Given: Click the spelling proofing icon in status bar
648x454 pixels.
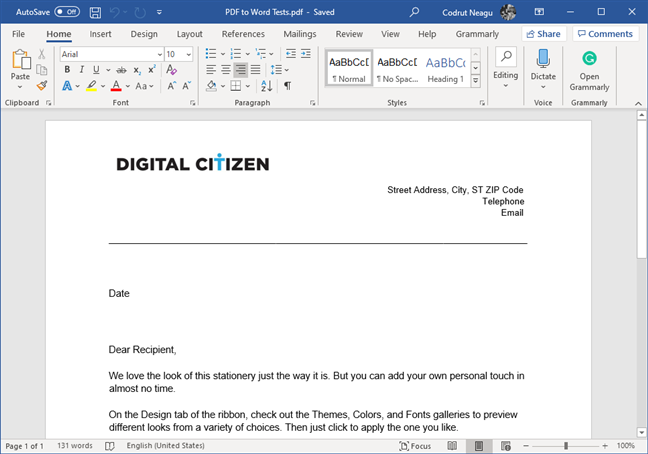Looking at the screenshot, I should [110, 446].
